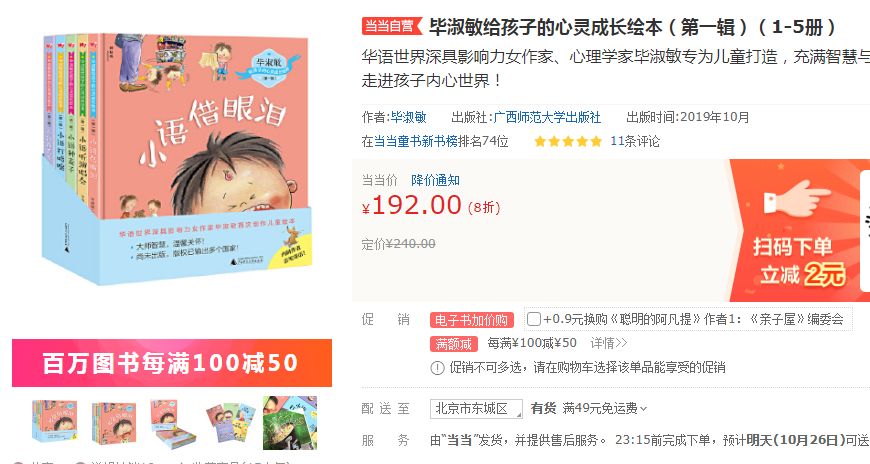Click the 降价通知 price alert link
Image resolution: width=870 pixels, height=464 pixels.
[x=436, y=180]
